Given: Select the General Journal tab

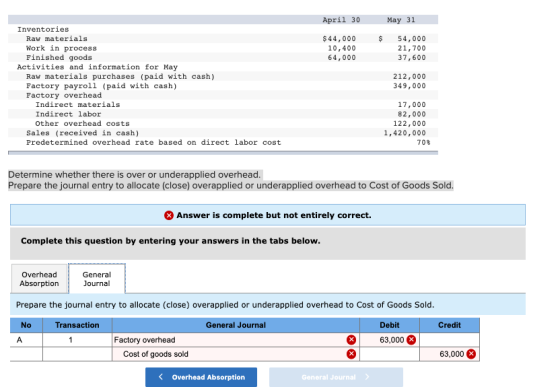Looking at the screenshot, I should pyautogui.click(x=97, y=279).
